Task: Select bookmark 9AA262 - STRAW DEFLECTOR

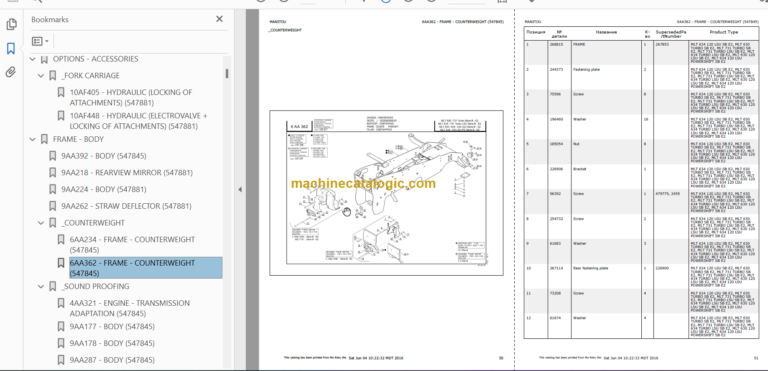Action: pyautogui.click(x=126, y=206)
